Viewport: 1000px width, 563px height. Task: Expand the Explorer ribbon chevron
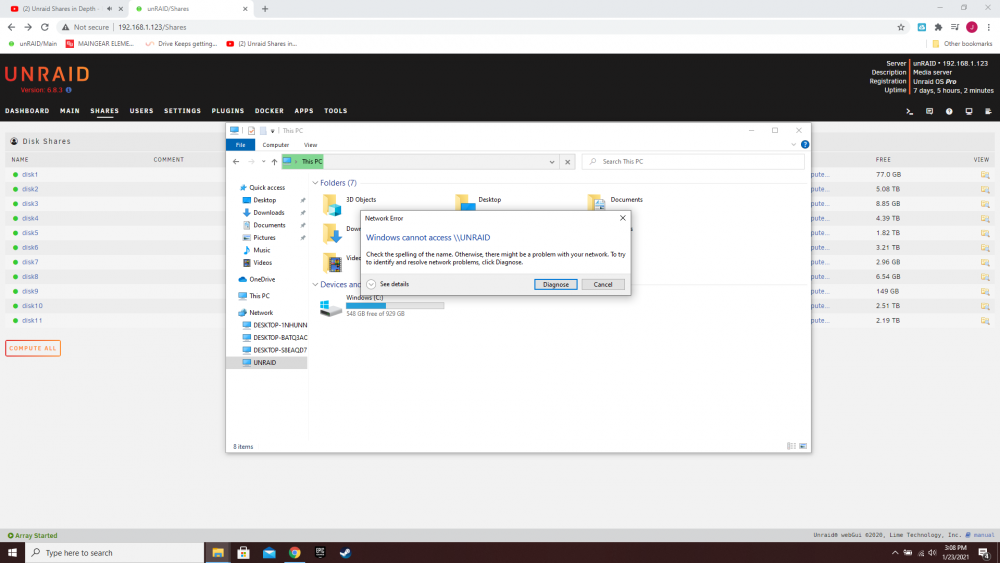click(793, 145)
